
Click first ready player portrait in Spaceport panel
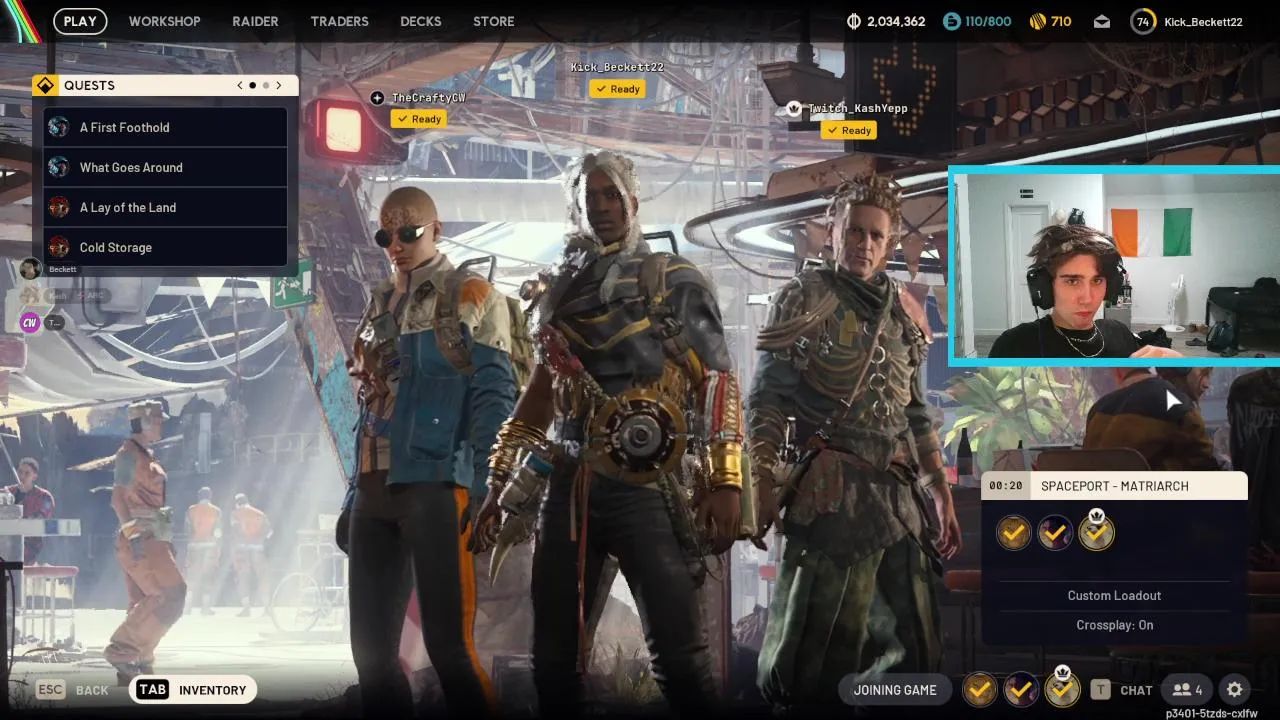1014,533
